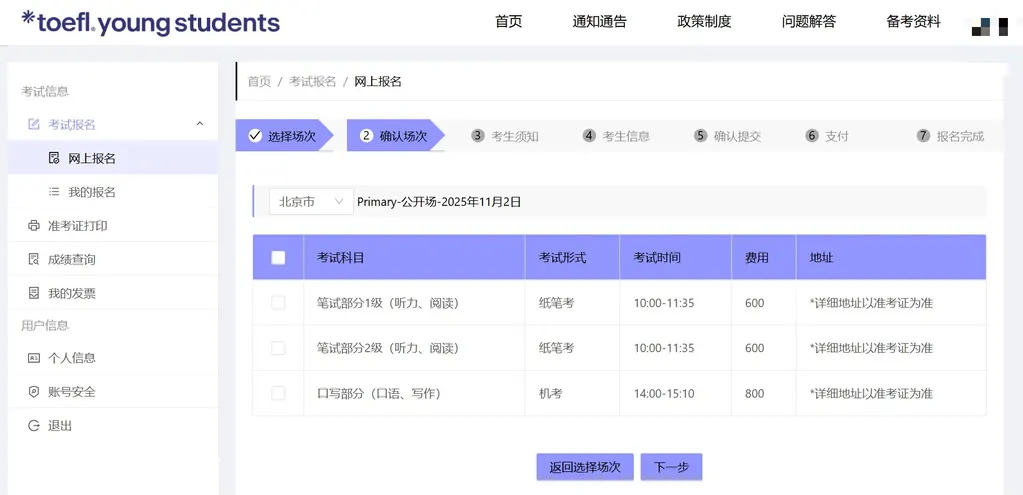Click the 账号安全 shield icon
1023x495 pixels.
coord(34,392)
